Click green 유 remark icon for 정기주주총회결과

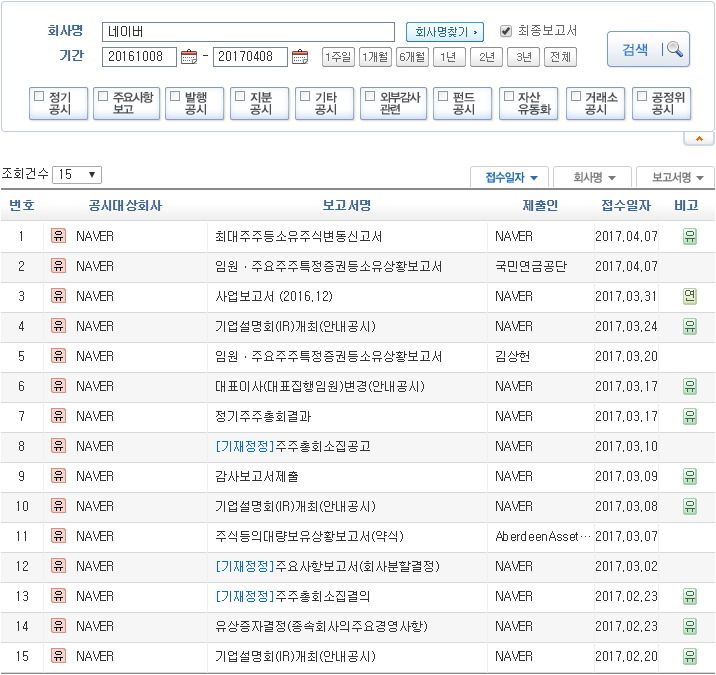(x=690, y=416)
